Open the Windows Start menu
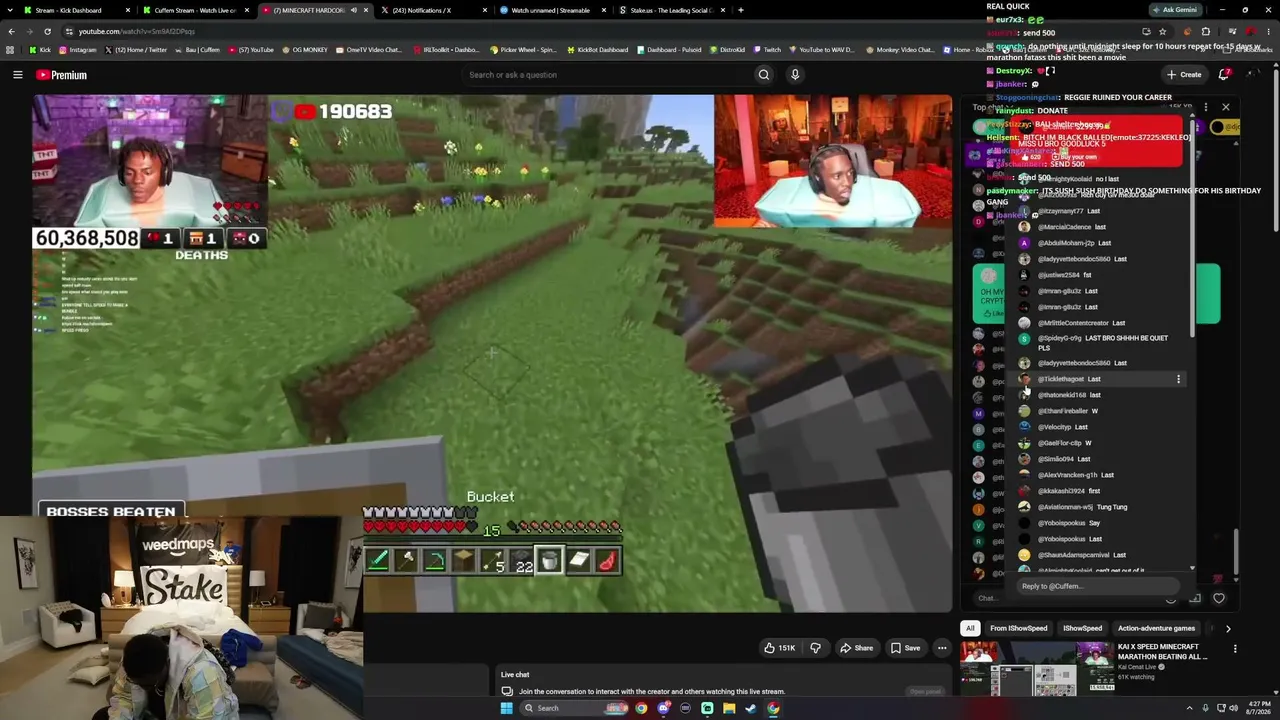Image resolution: width=1280 pixels, height=720 pixels. [x=507, y=708]
